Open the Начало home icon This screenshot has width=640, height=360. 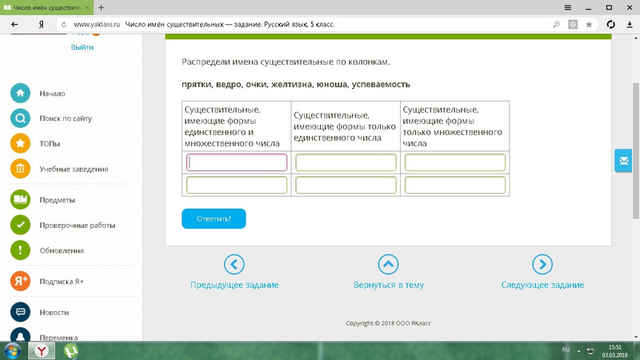20,93
